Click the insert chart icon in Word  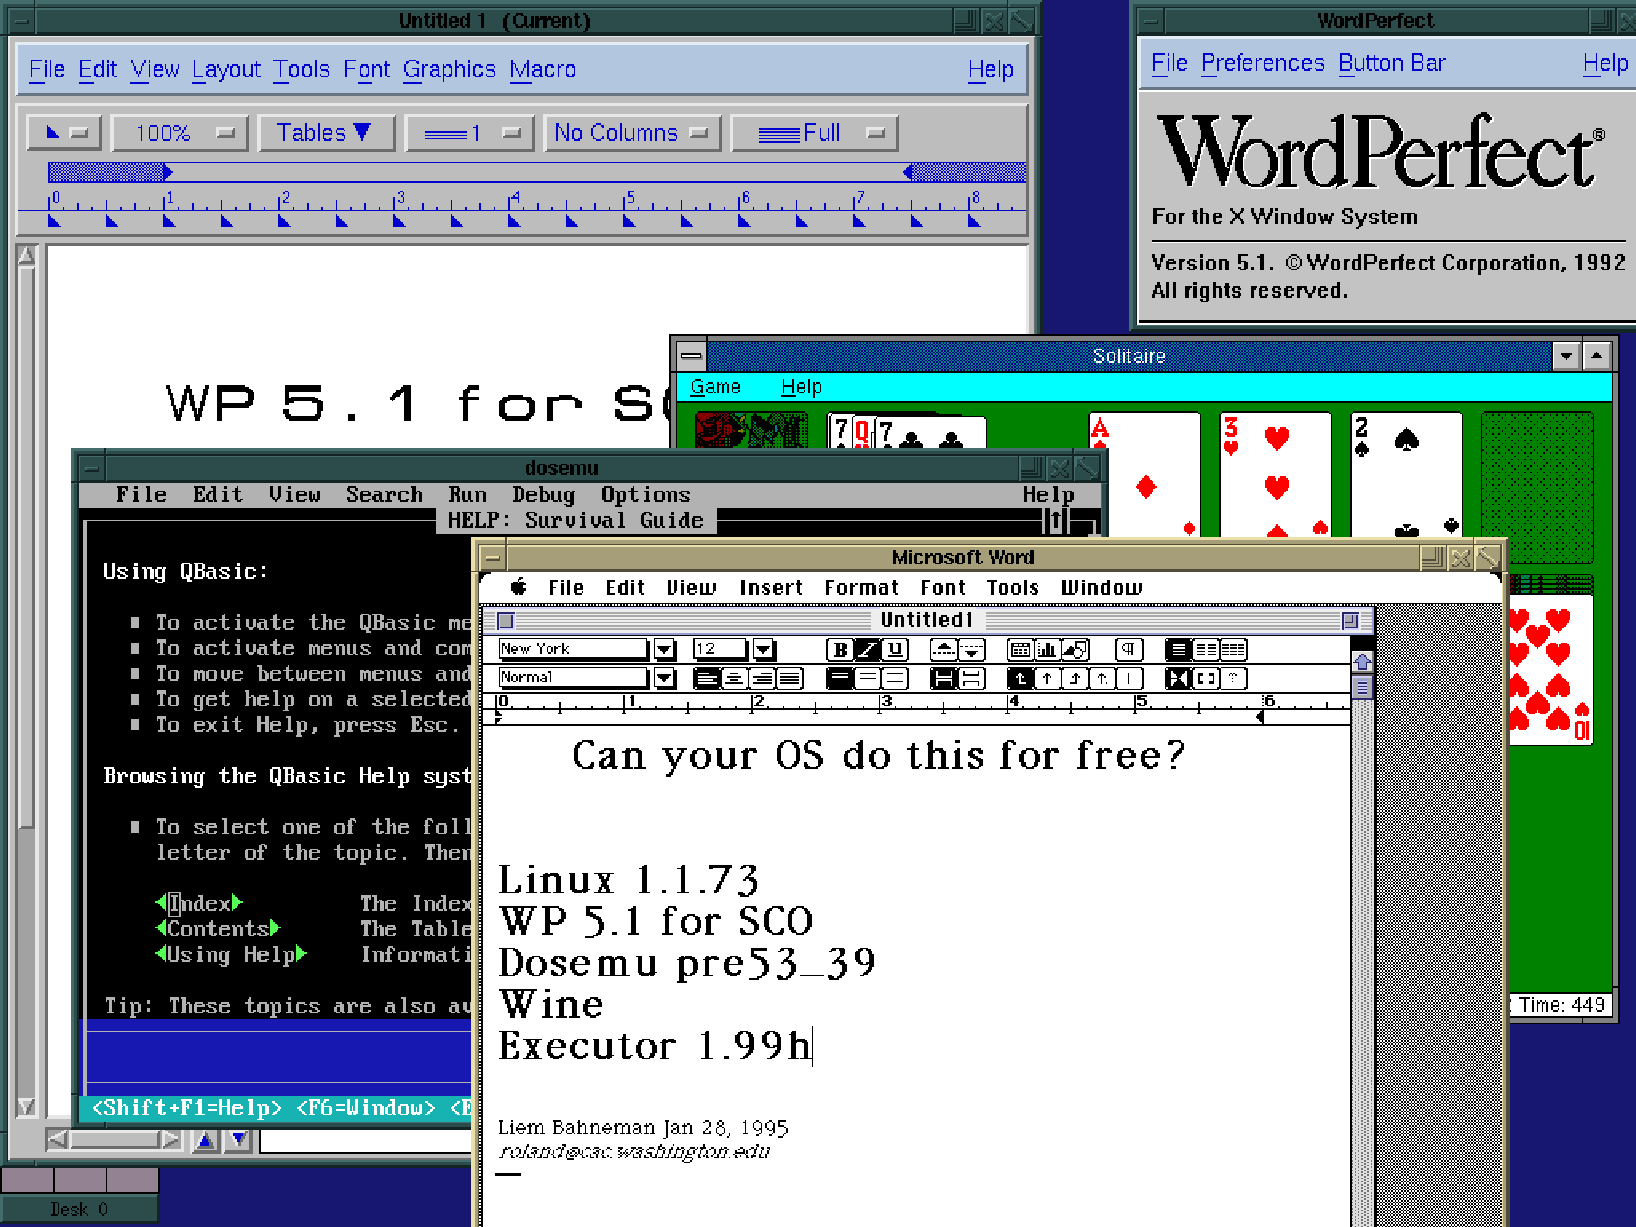point(1047,650)
